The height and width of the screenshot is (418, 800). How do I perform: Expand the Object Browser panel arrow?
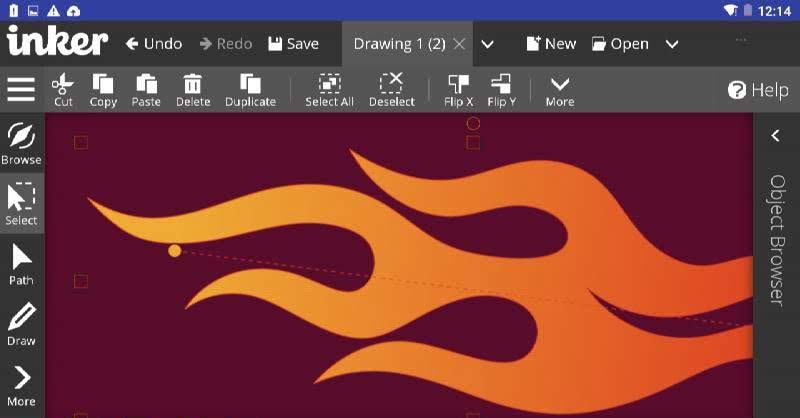click(x=775, y=135)
